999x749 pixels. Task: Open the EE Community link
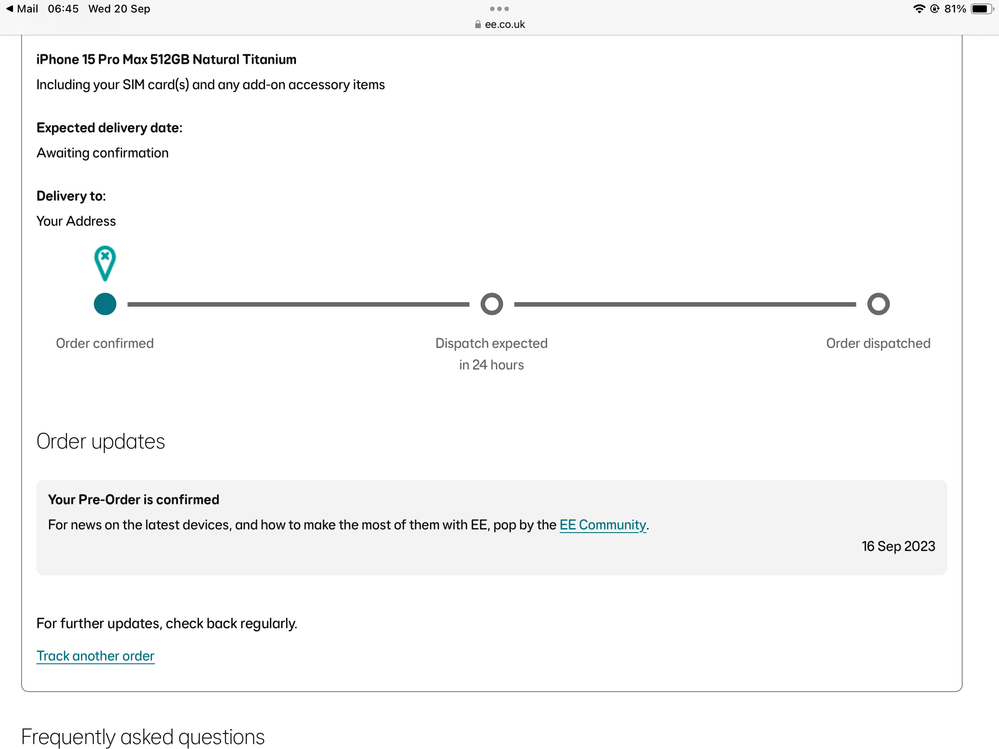tap(603, 525)
